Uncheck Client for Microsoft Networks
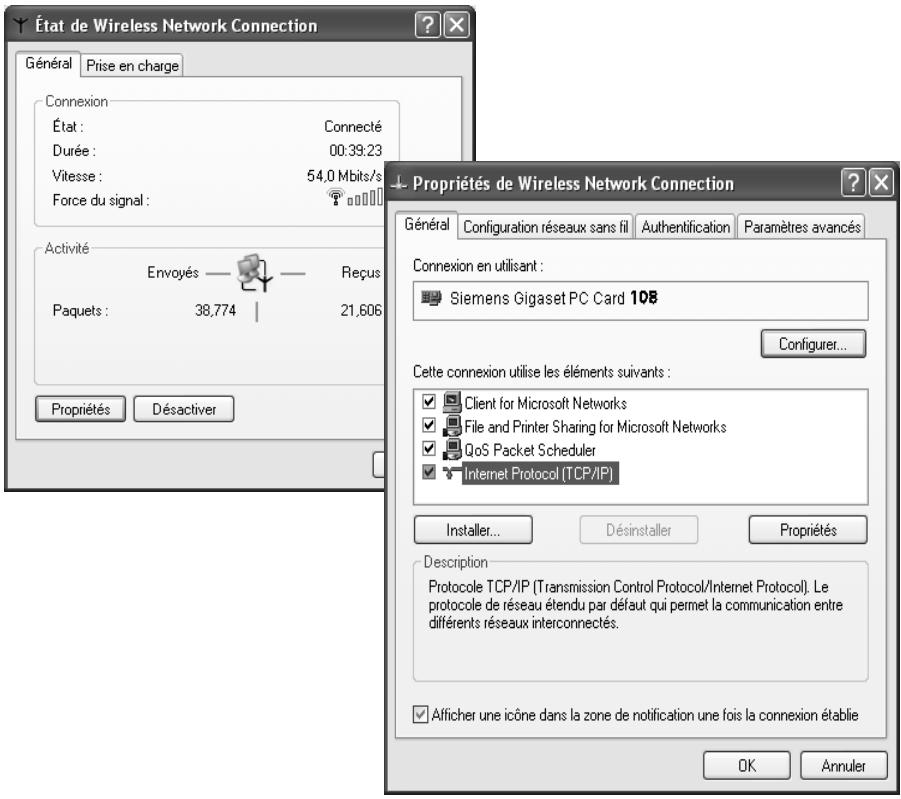 point(429,401)
